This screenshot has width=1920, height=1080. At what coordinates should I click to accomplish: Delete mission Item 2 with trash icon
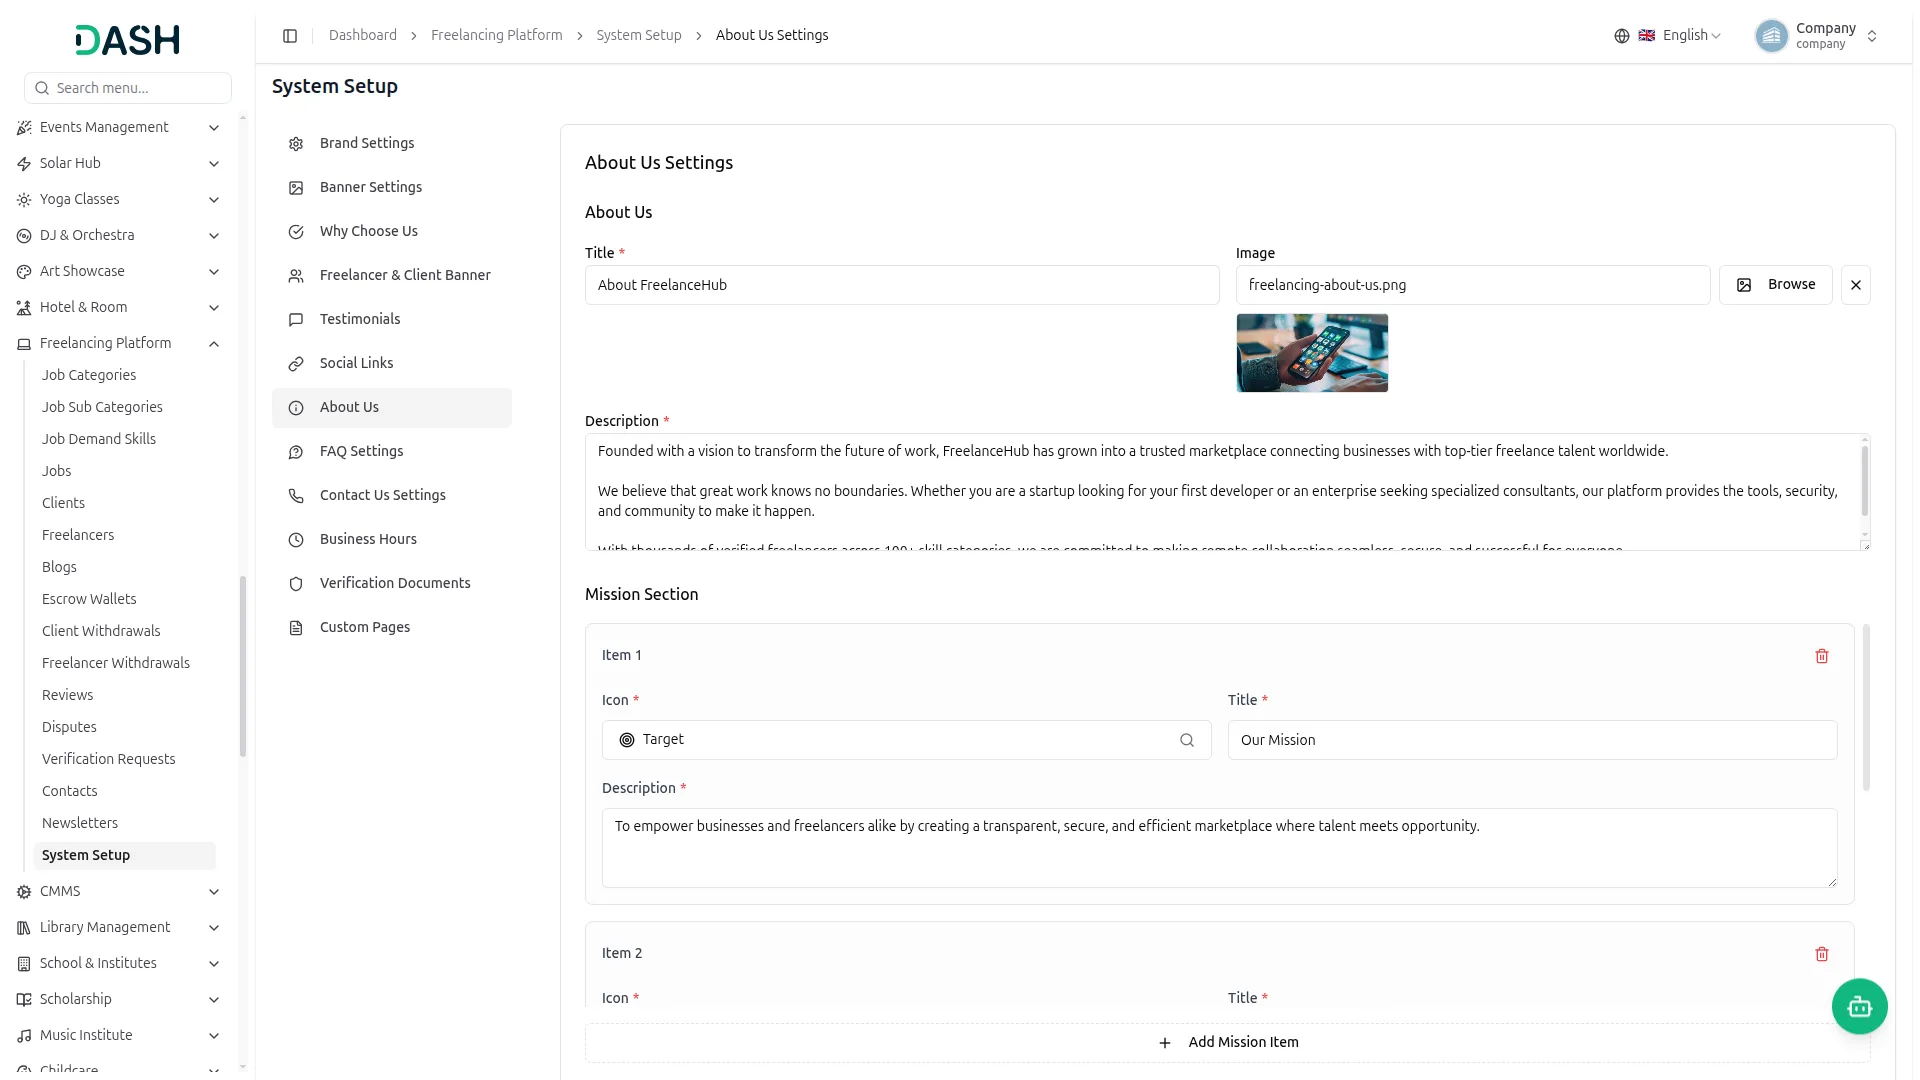pos(1822,954)
